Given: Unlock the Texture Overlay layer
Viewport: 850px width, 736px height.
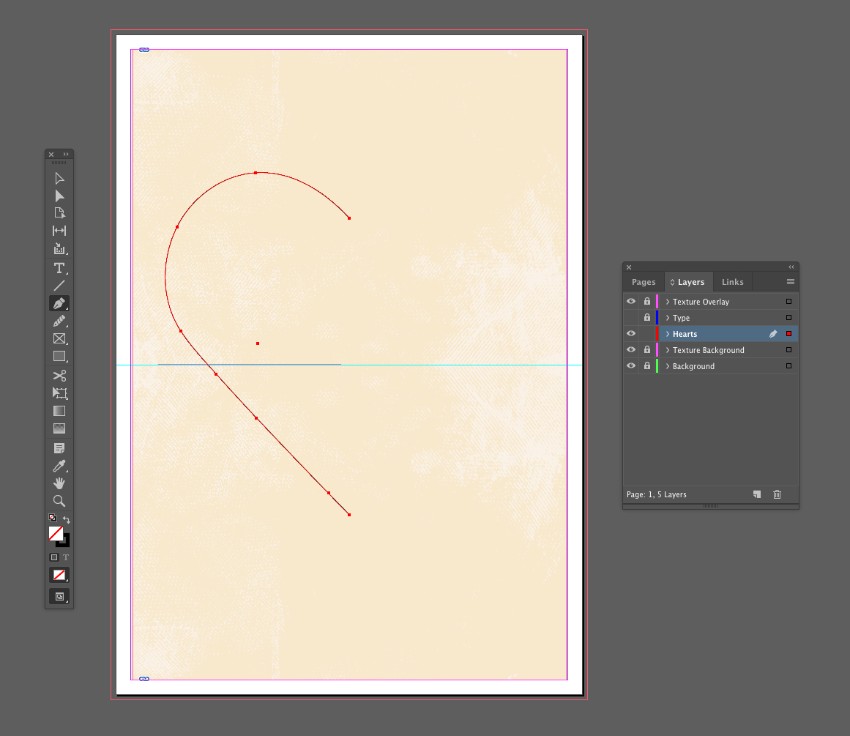Looking at the screenshot, I should point(647,301).
